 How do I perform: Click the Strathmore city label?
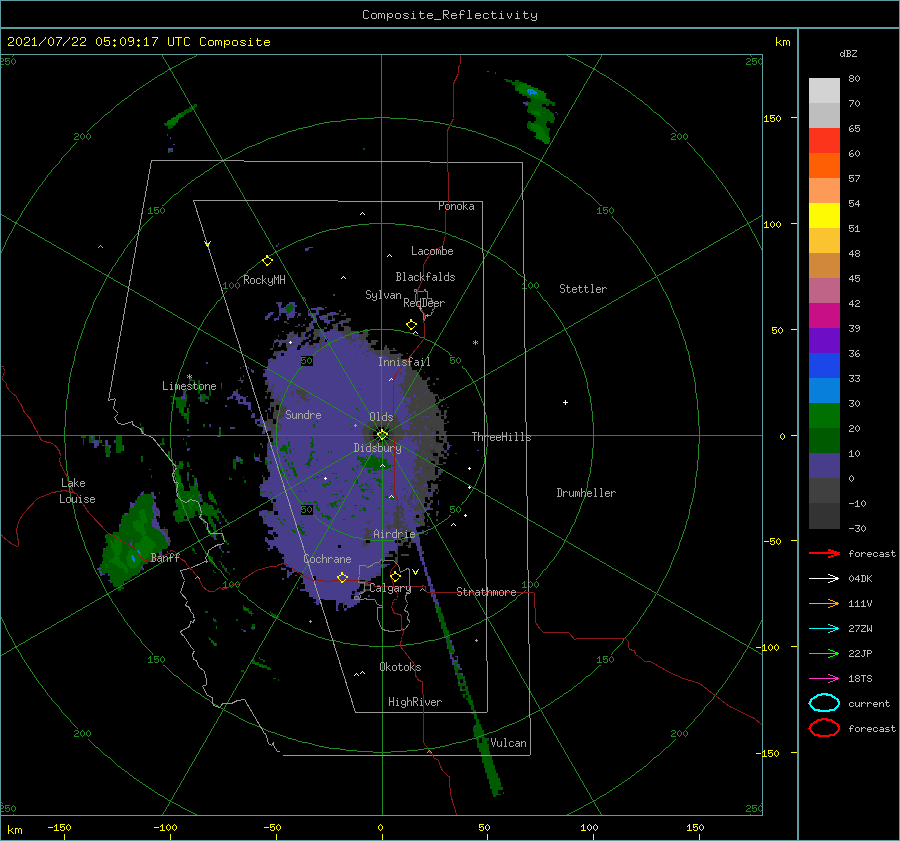coord(486,592)
